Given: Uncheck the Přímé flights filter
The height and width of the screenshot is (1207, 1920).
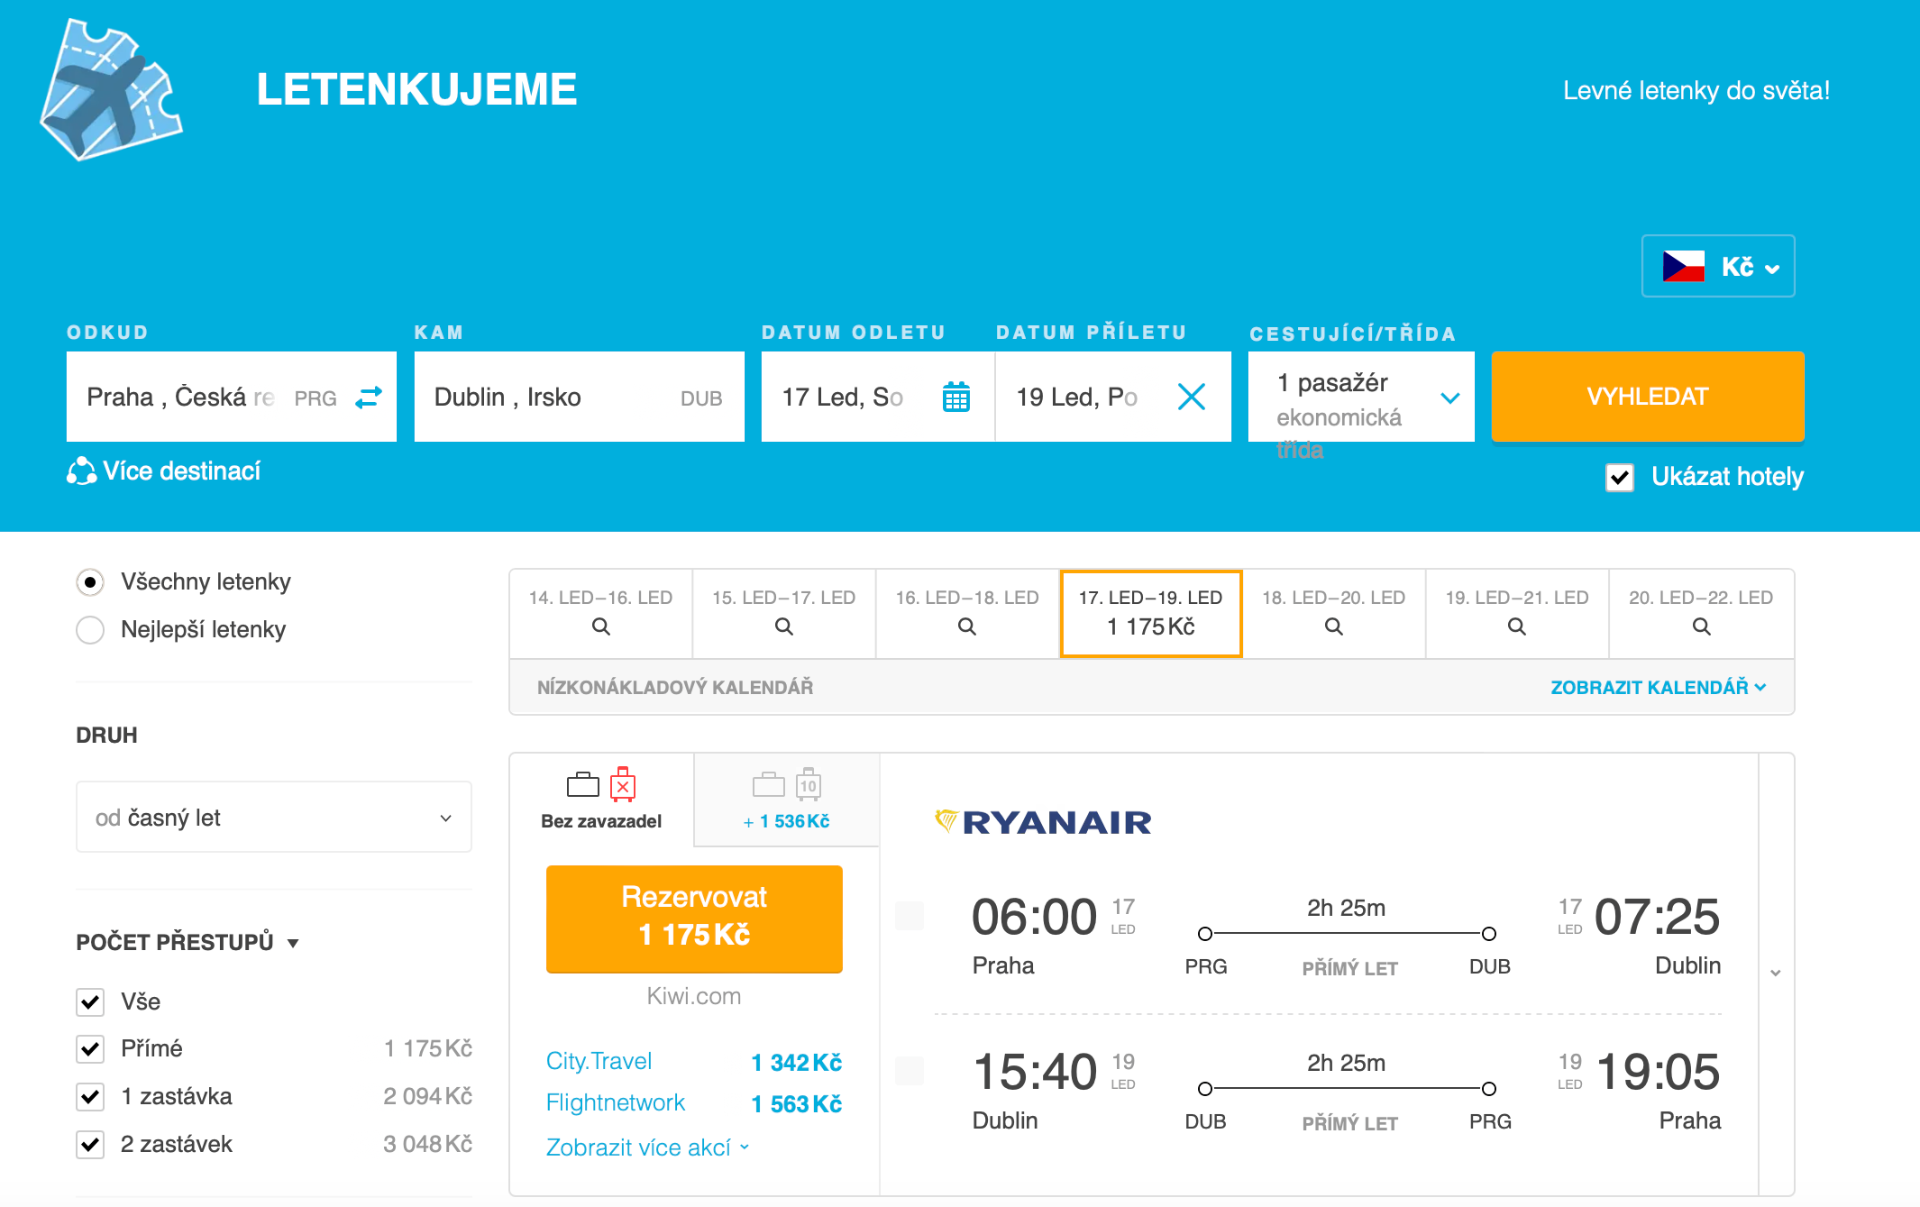Looking at the screenshot, I should click(90, 1049).
